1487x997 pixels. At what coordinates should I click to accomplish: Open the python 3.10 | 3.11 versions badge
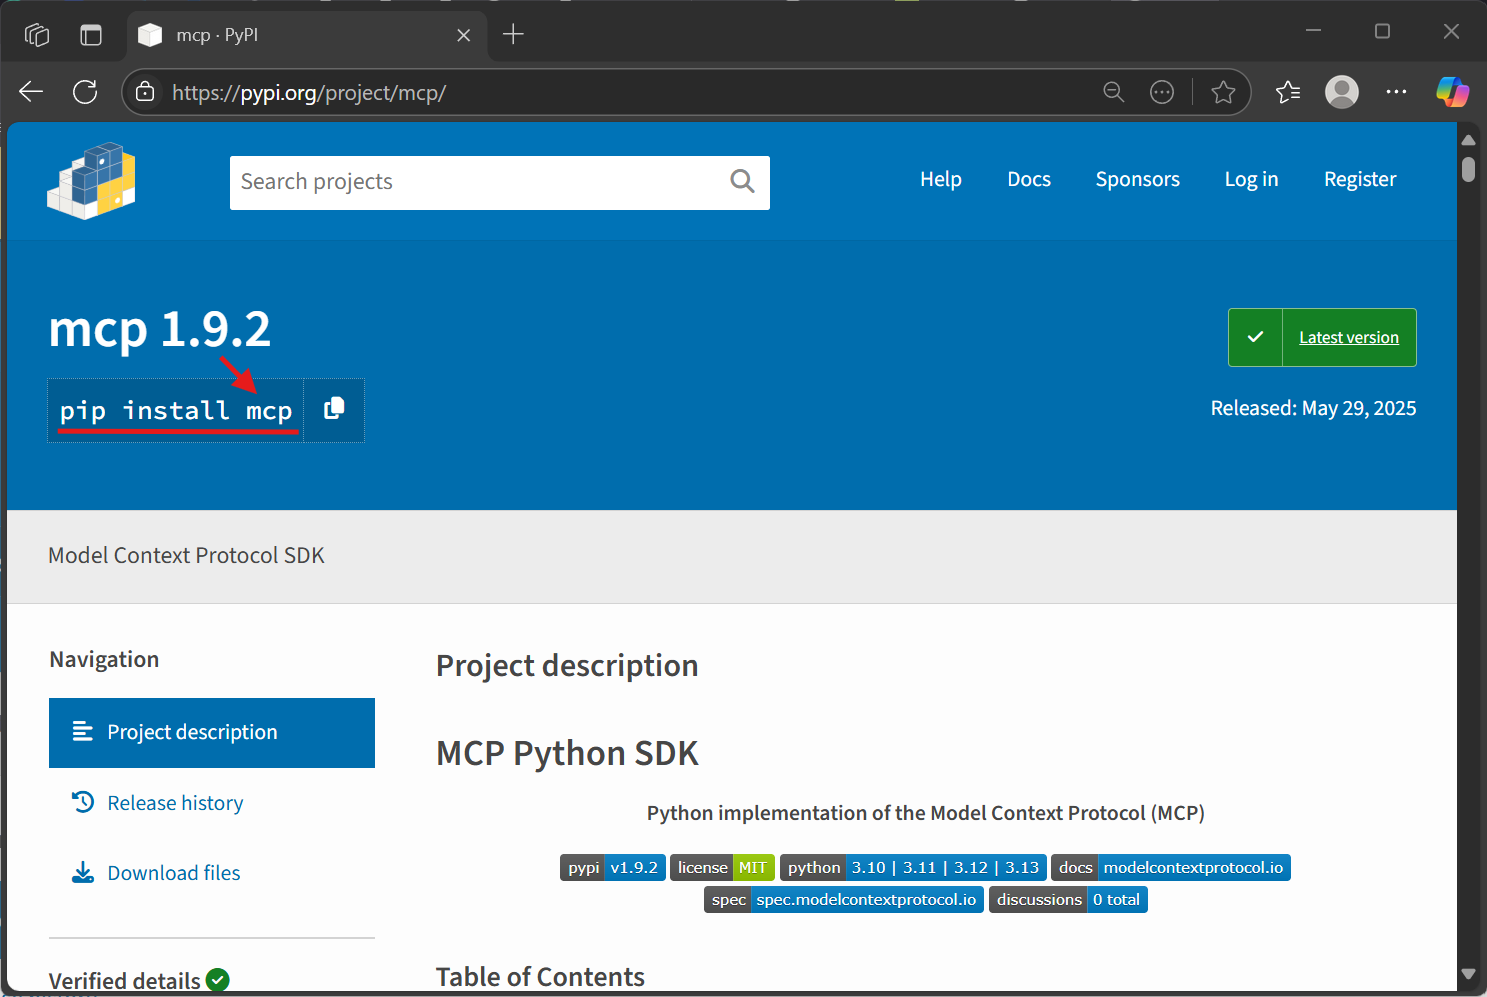(913, 867)
